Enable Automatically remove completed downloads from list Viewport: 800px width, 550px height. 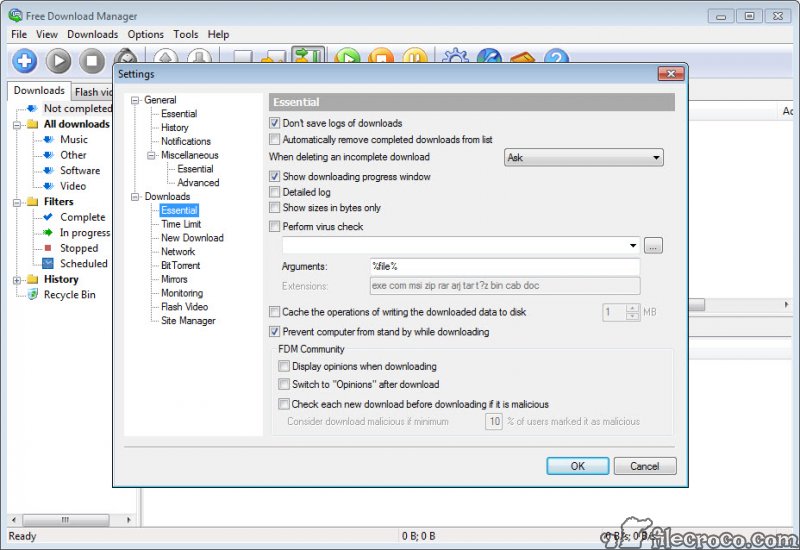(274, 139)
